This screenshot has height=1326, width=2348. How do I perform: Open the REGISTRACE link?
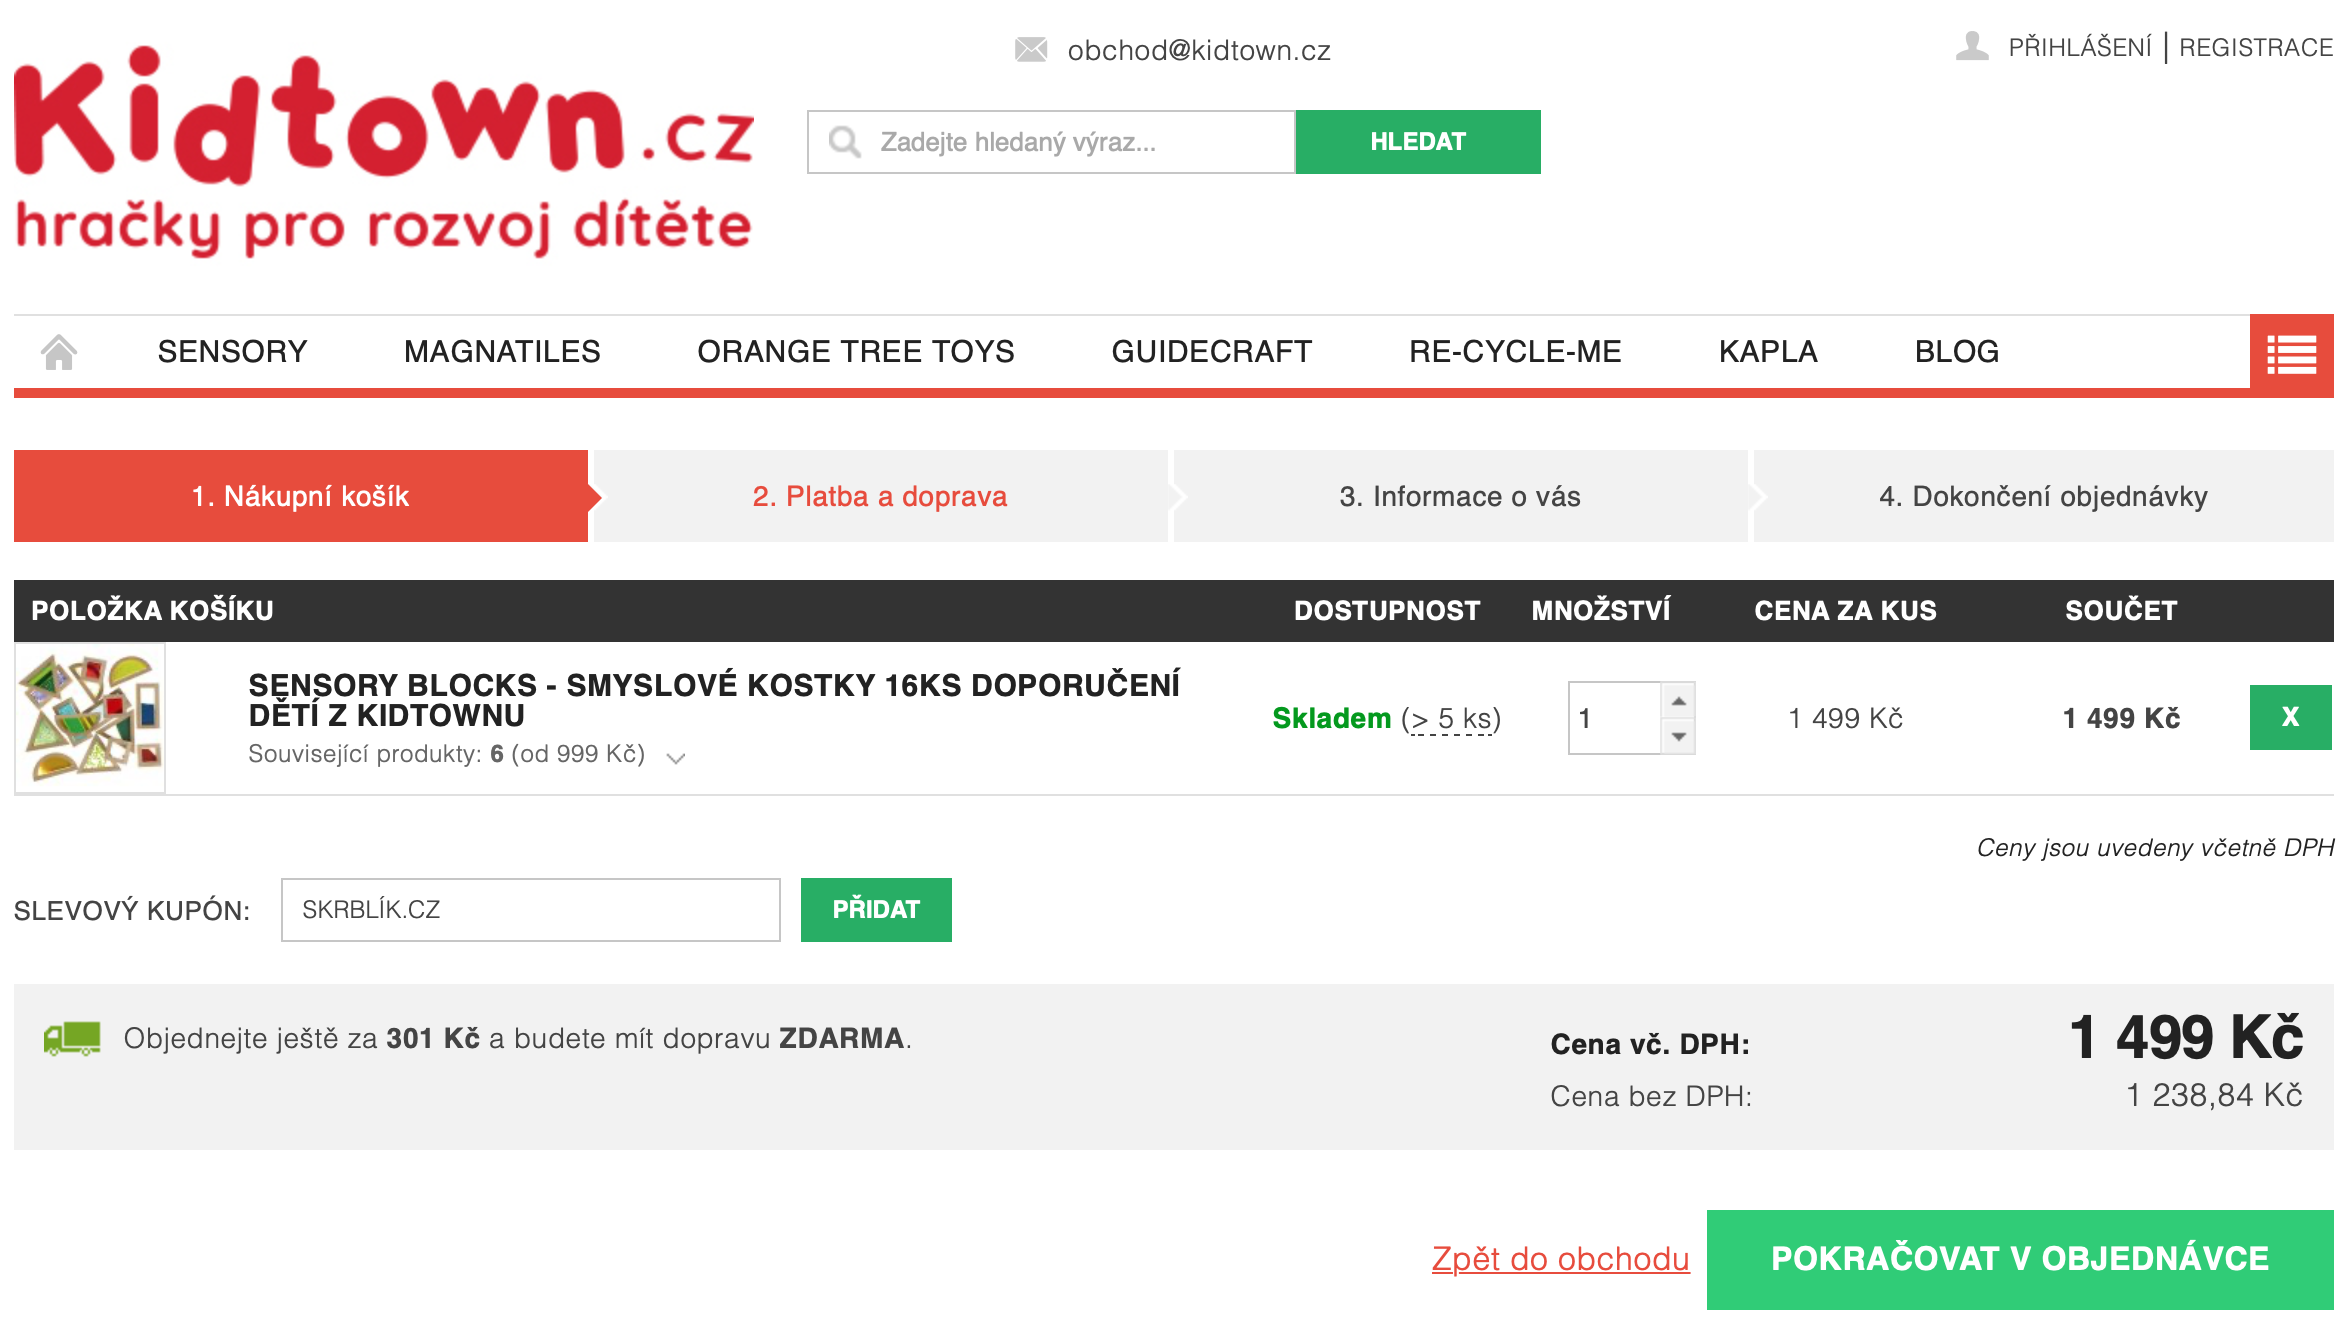click(2256, 47)
